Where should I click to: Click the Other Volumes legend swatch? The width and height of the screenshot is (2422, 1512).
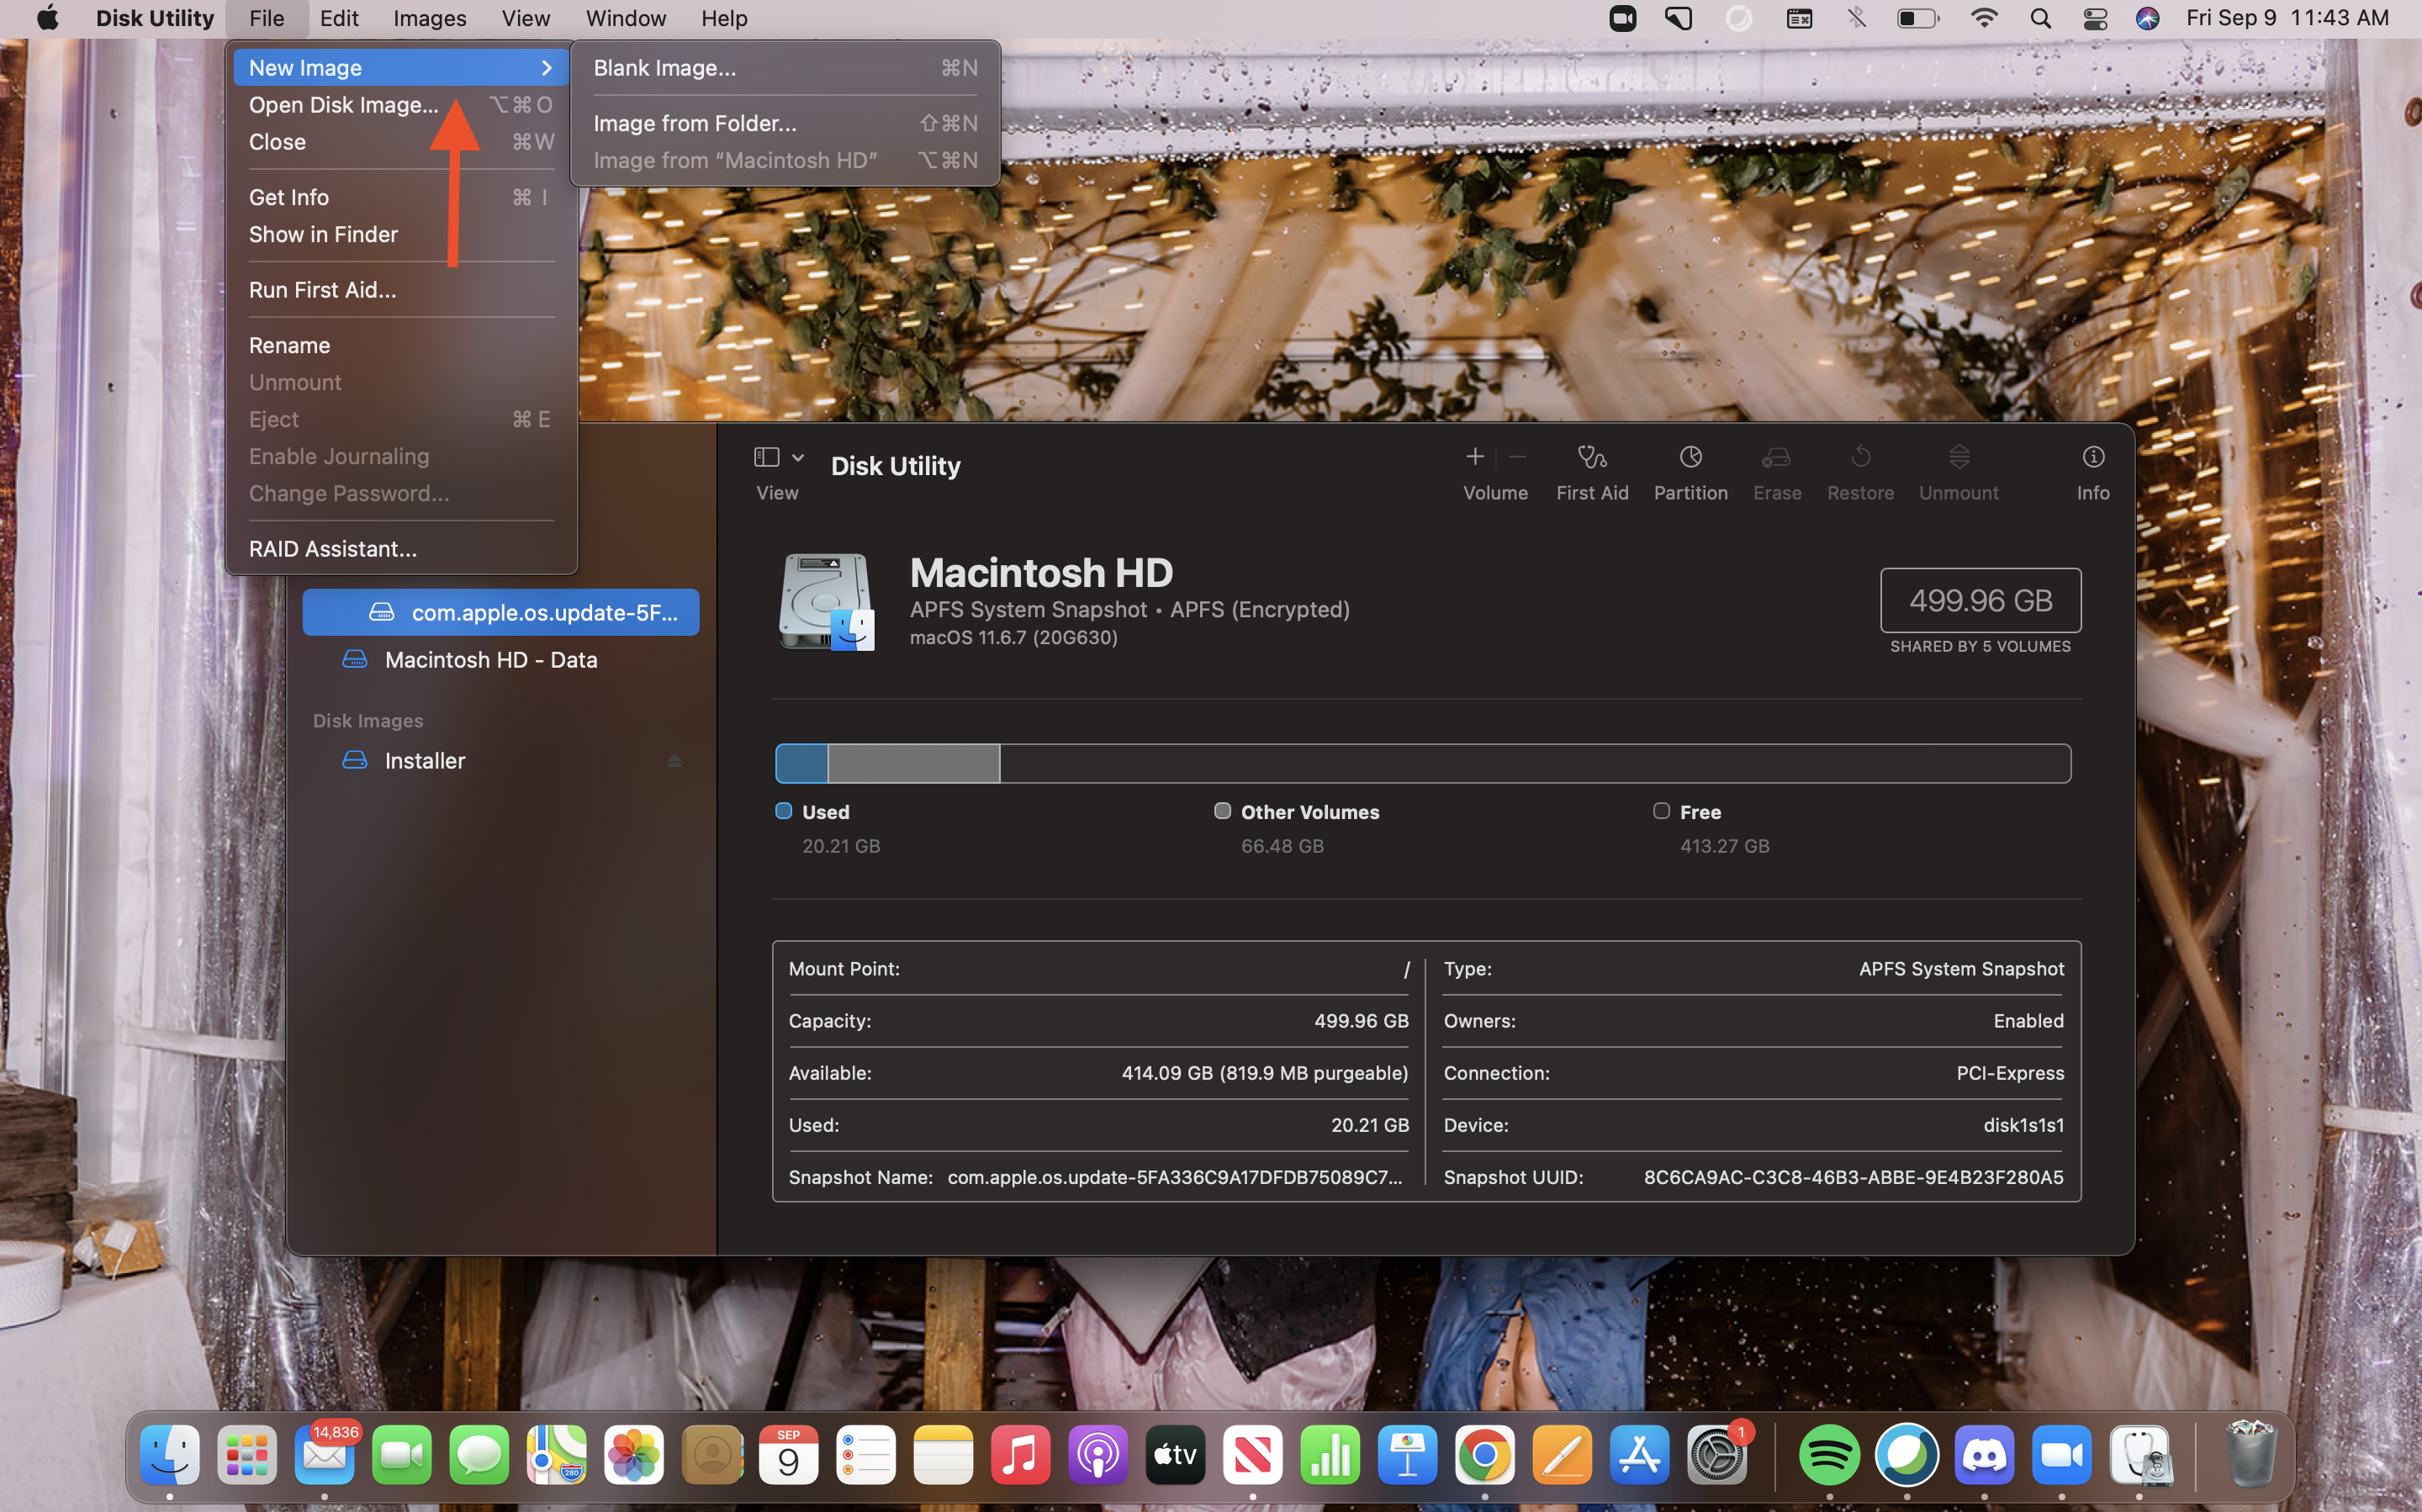pyautogui.click(x=1222, y=811)
